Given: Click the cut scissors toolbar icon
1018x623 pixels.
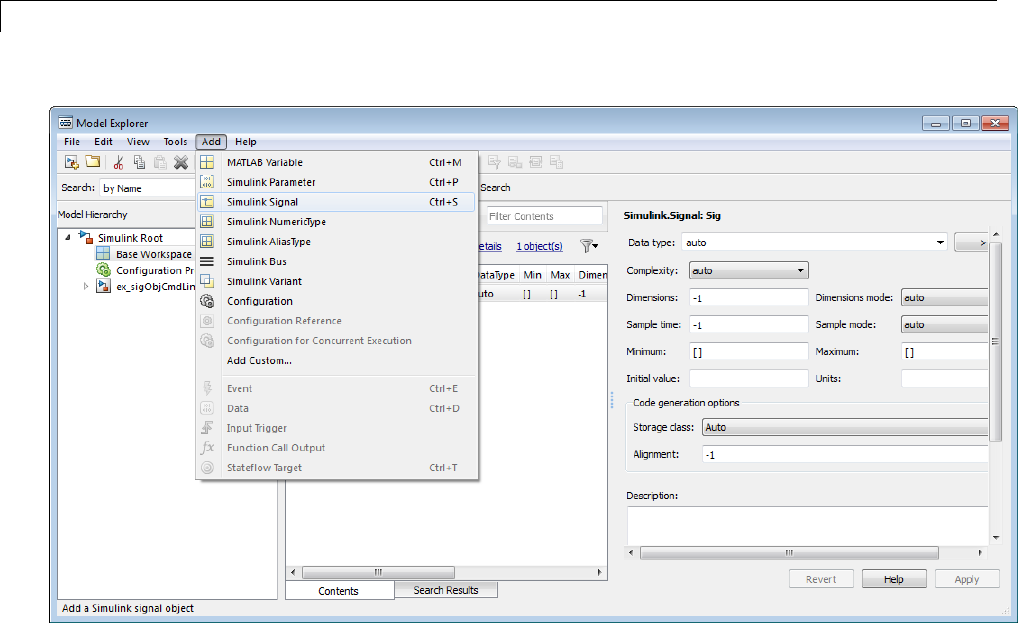Looking at the screenshot, I should [x=118, y=162].
